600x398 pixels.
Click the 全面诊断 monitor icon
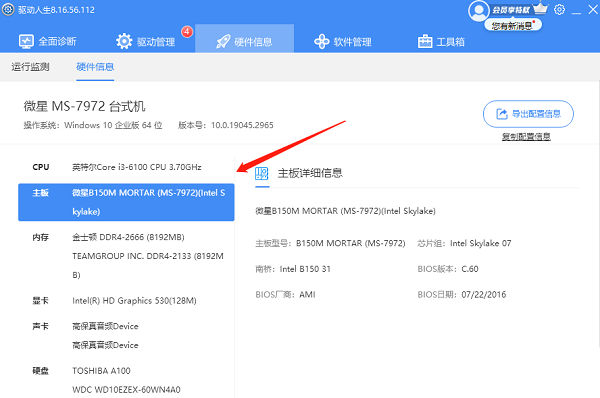(x=26, y=41)
